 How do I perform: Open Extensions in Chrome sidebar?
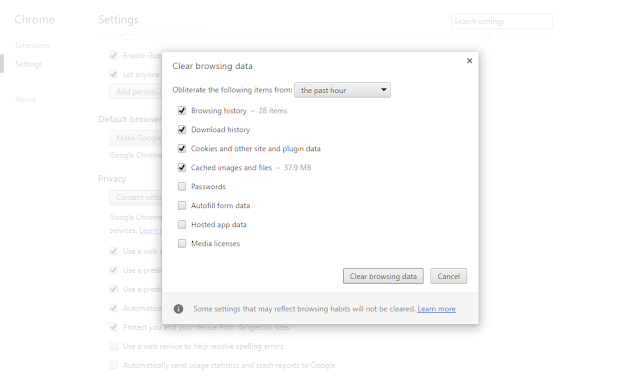point(33,45)
